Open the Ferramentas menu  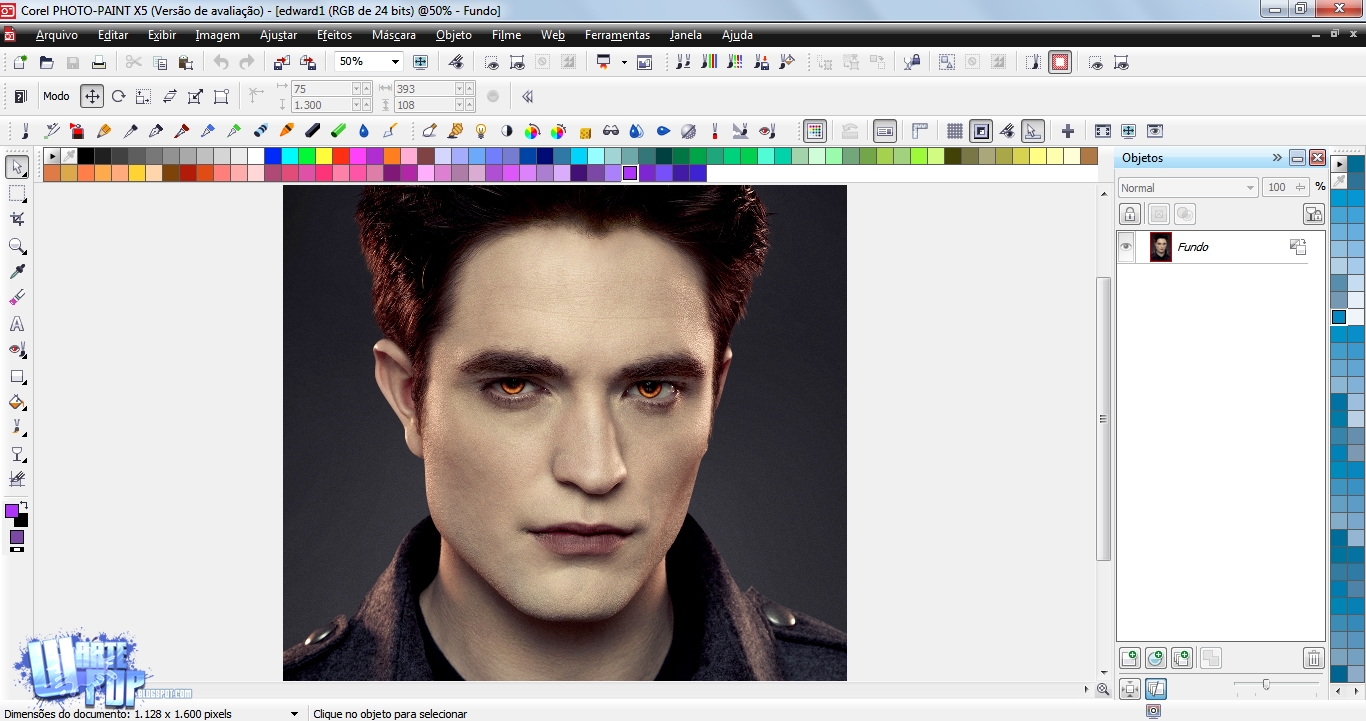coord(617,35)
